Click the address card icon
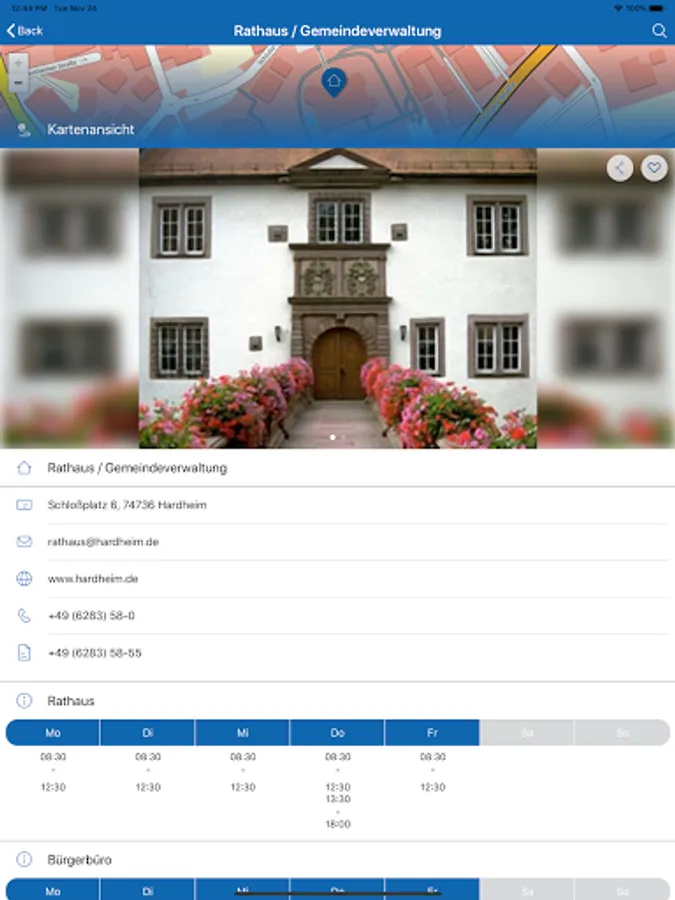This screenshot has height=900, width=675. click(x=24, y=505)
